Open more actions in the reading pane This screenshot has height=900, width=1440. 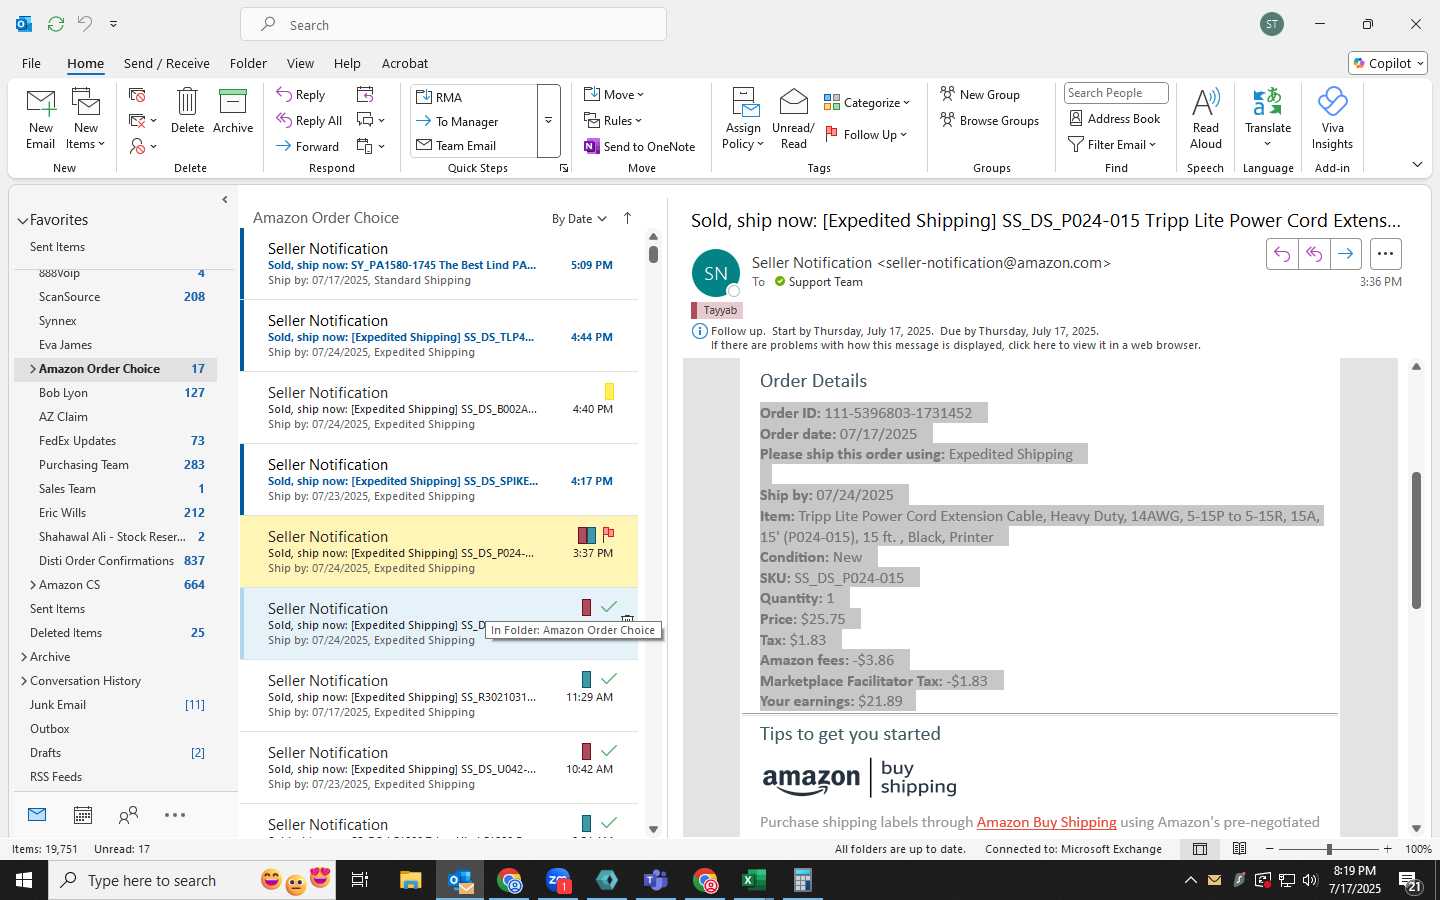pos(1385,254)
